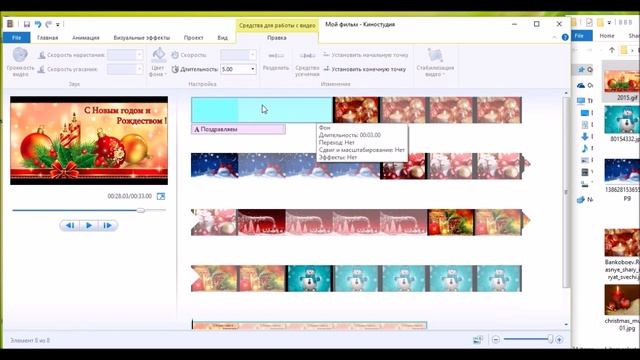The height and width of the screenshot is (360, 640).
Task: Click the timeline zoom slider handle
Action: tap(550, 339)
